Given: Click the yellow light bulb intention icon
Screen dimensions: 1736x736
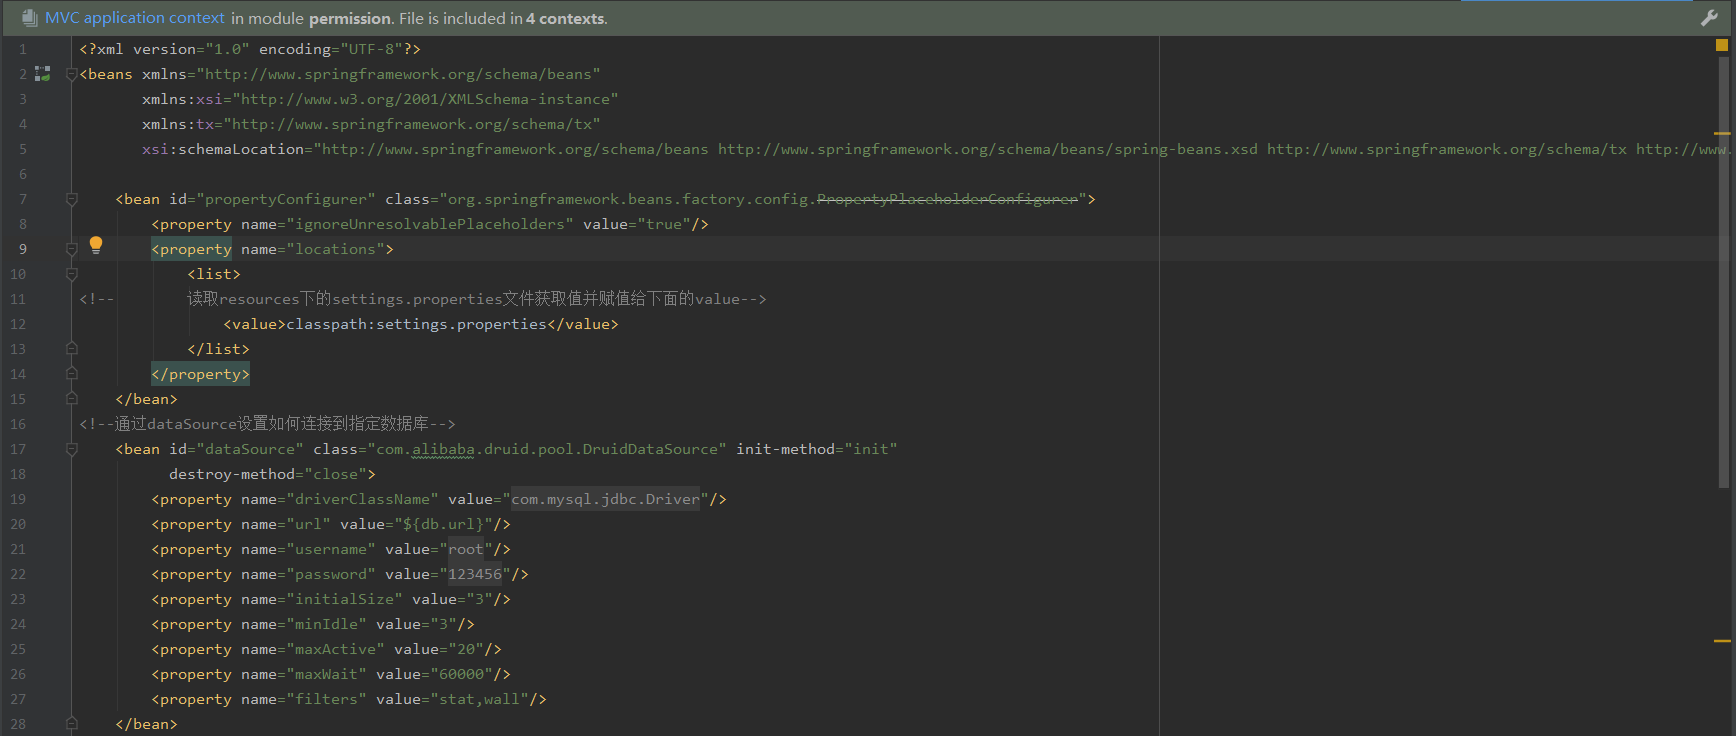Looking at the screenshot, I should pos(96,245).
